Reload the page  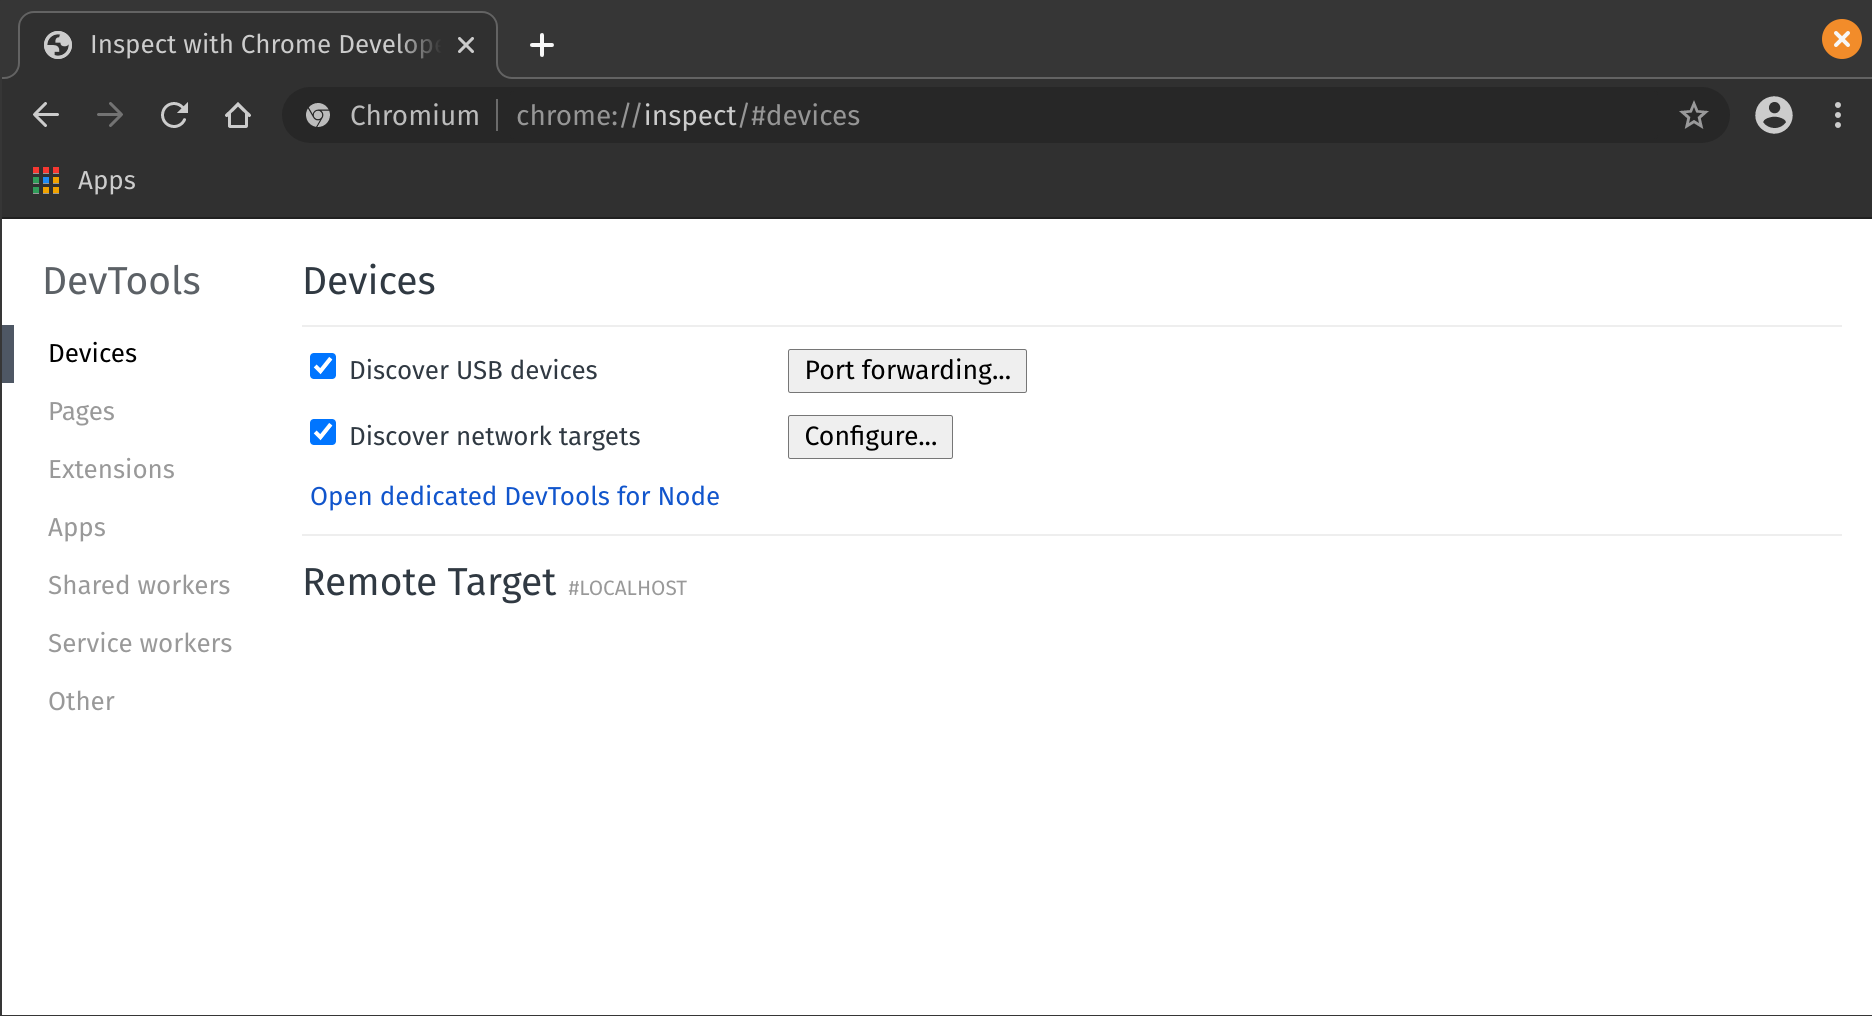click(174, 115)
